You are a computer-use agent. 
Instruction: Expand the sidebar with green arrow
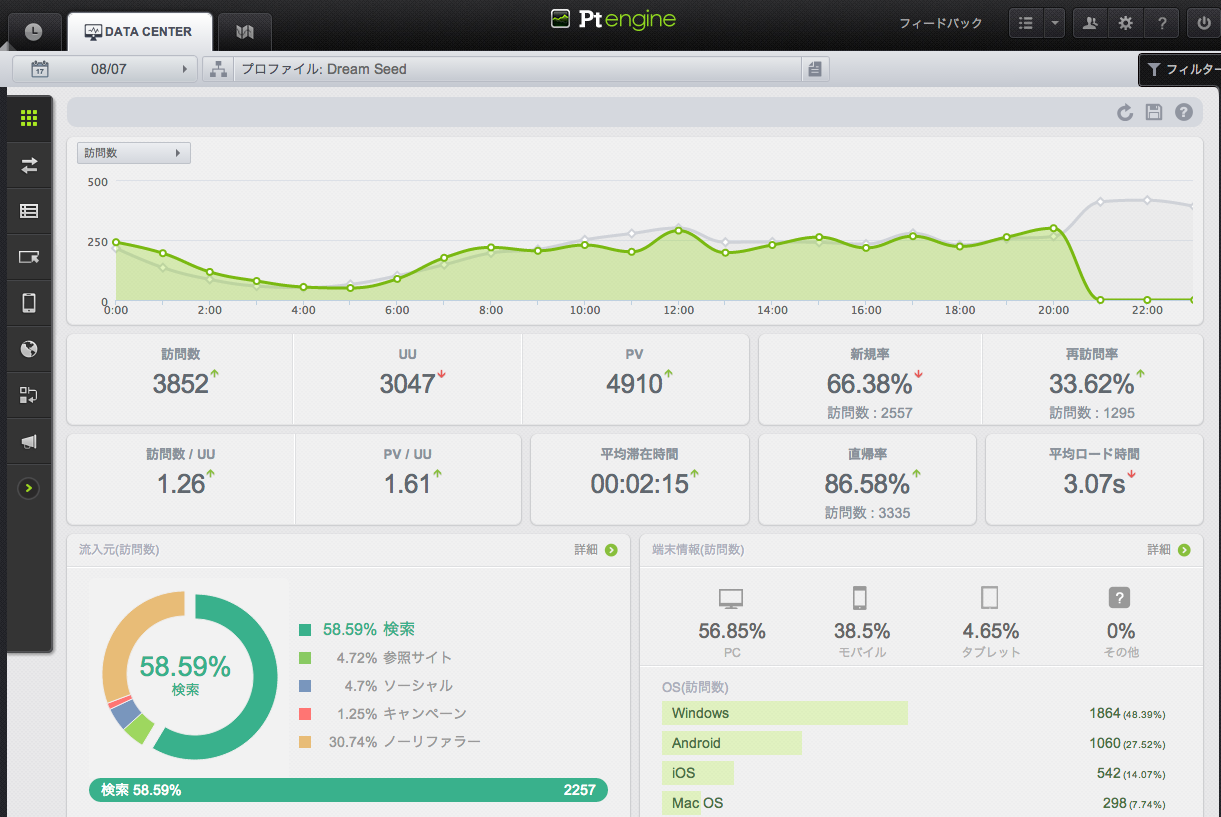(x=29, y=488)
